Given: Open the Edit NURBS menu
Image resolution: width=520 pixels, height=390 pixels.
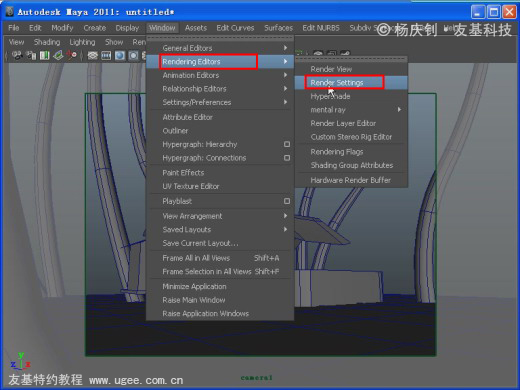Looking at the screenshot, I should click(321, 28).
